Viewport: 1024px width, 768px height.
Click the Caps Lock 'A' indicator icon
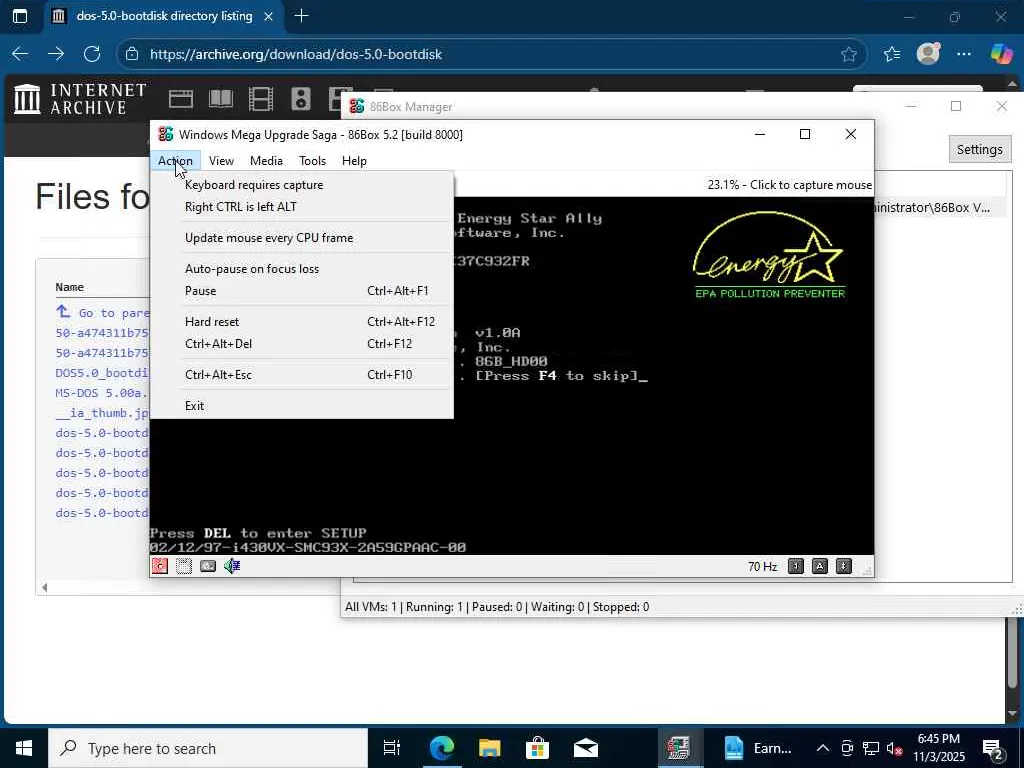pos(820,566)
